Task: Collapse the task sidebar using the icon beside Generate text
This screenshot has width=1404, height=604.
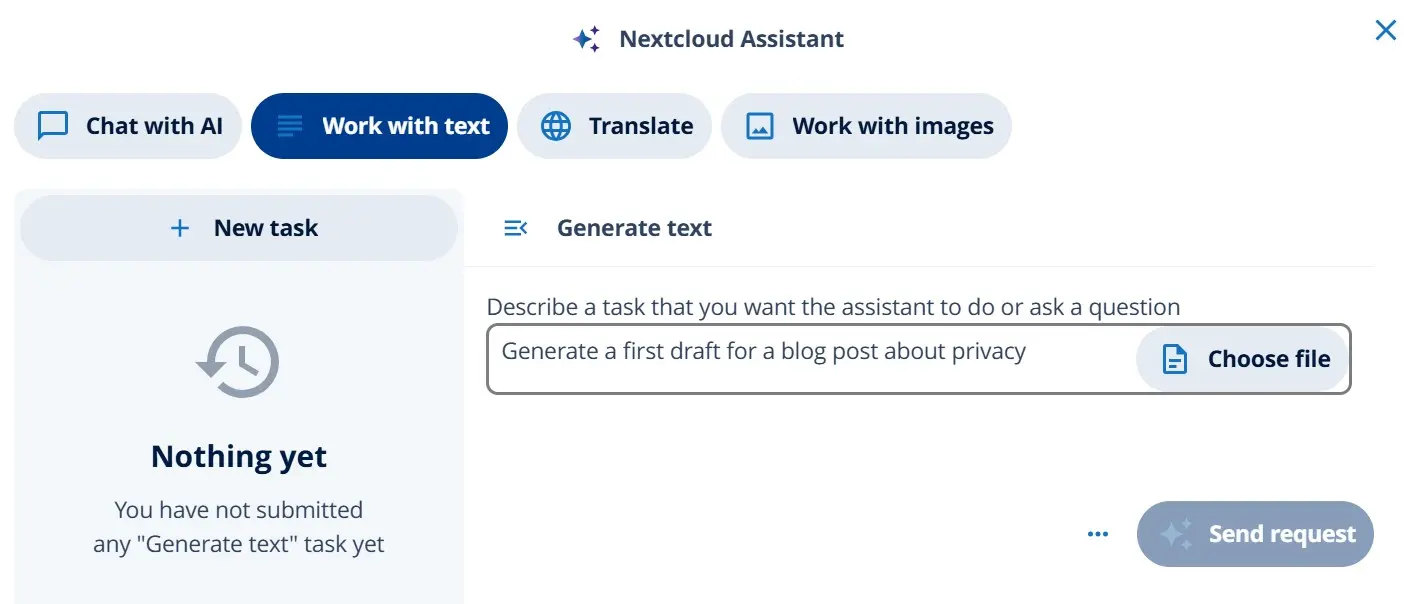Action: point(515,227)
